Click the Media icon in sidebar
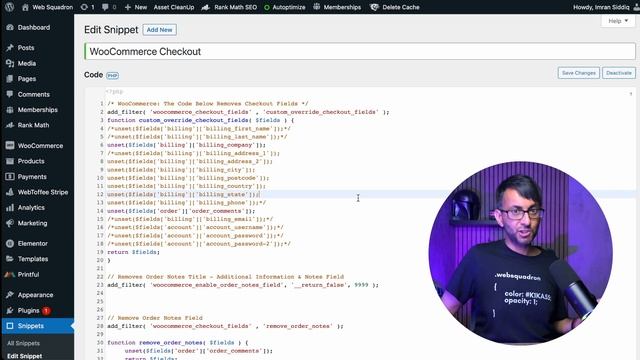The width and height of the screenshot is (640, 360). pos(10,63)
